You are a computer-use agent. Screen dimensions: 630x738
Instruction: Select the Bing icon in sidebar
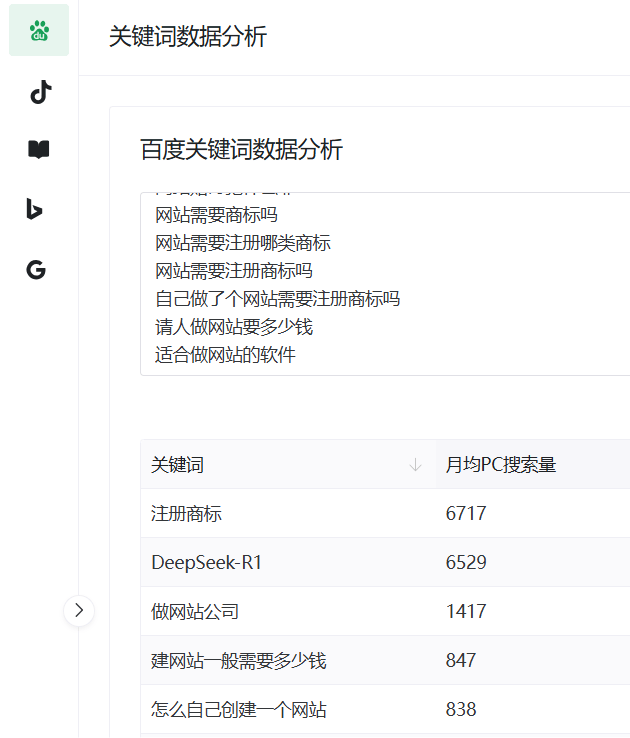pyautogui.click(x=35, y=210)
